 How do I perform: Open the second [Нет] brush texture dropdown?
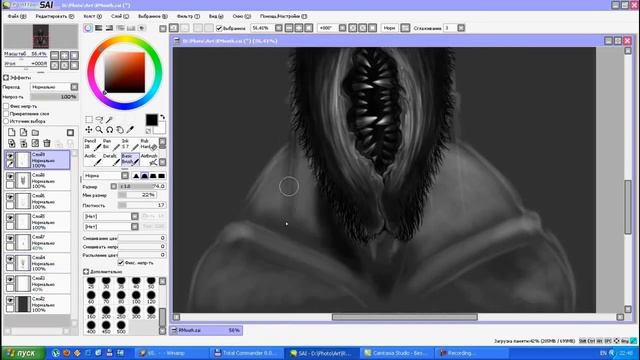click(x=134, y=226)
